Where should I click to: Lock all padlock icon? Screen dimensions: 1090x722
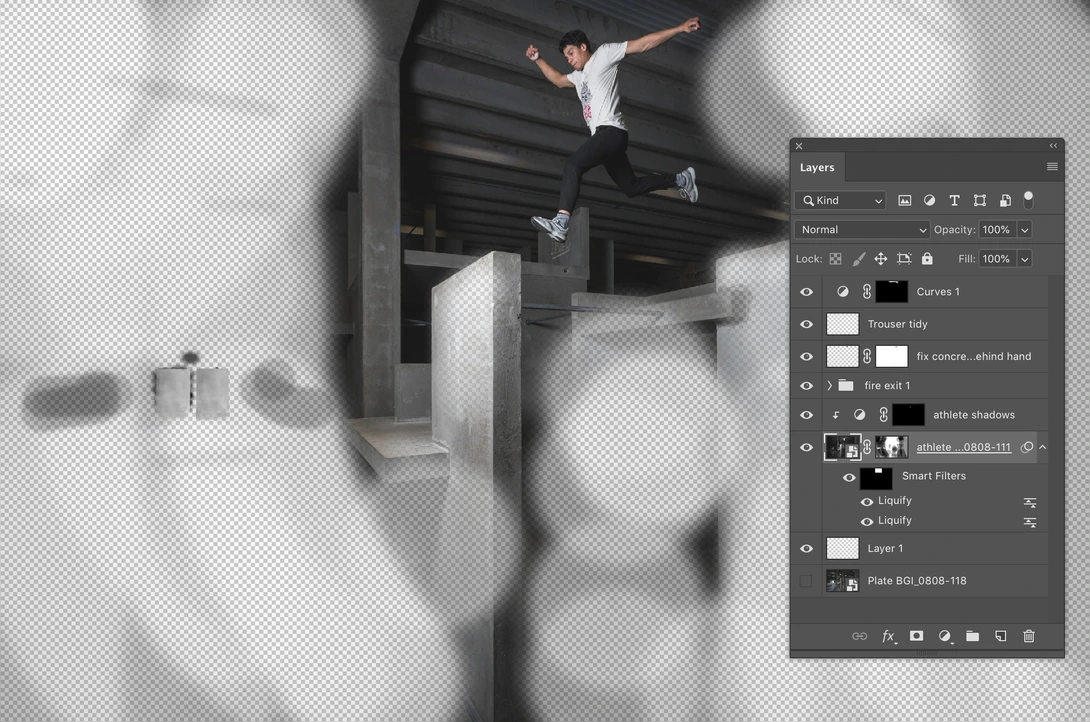927,259
